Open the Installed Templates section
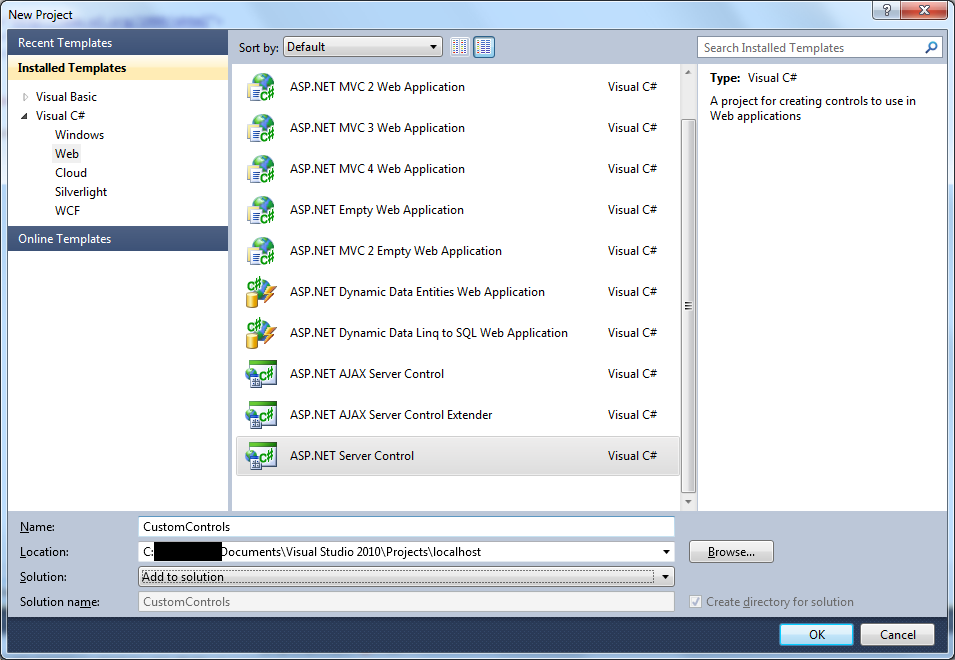This screenshot has height=660, width=955. point(118,68)
